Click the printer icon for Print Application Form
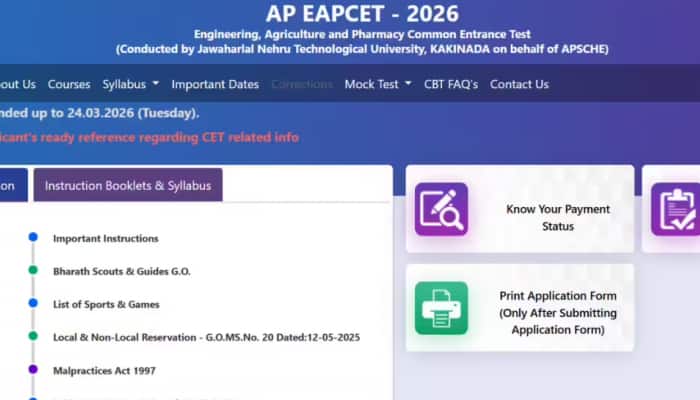Image resolution: width=700 pixels, height=400 pixels. click(x=441, y=307)
